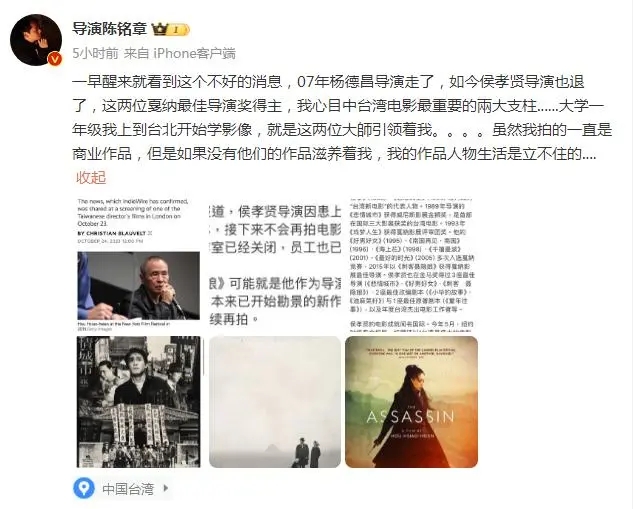Open username link 导演陈铭章

(x=109, y=29)
